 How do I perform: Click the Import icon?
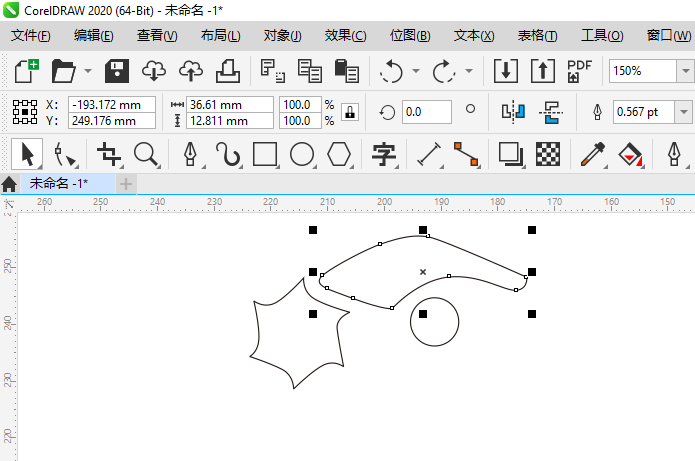pos(506,71)
